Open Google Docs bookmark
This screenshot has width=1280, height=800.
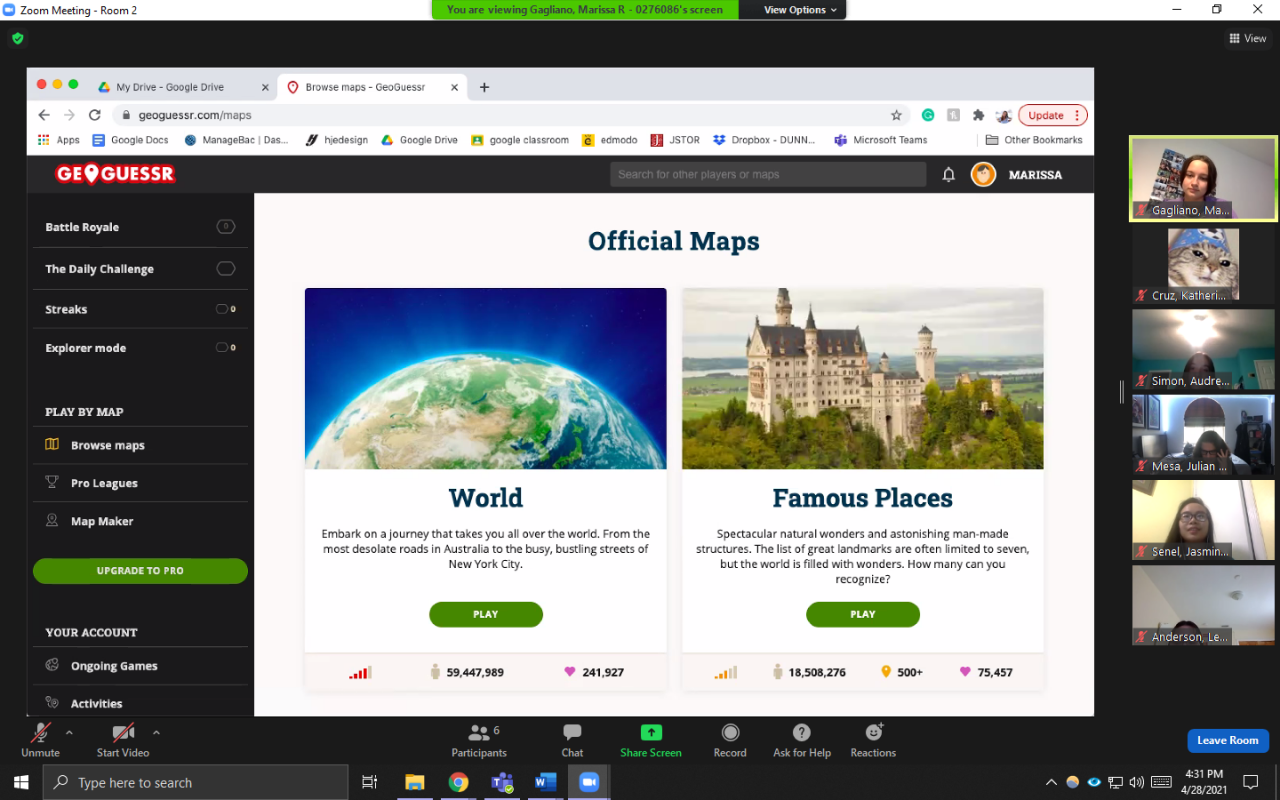[x=130, y=140]
